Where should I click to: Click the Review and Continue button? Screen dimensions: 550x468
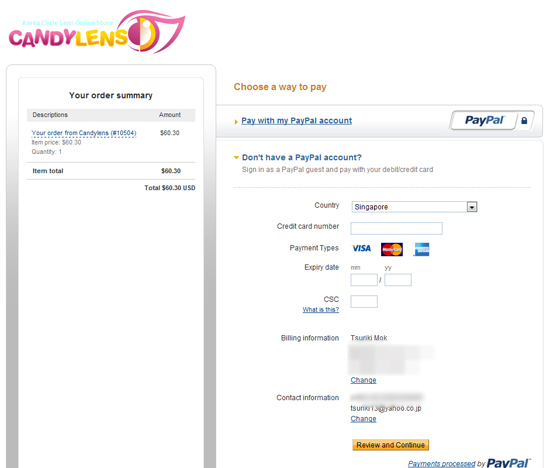390,445
